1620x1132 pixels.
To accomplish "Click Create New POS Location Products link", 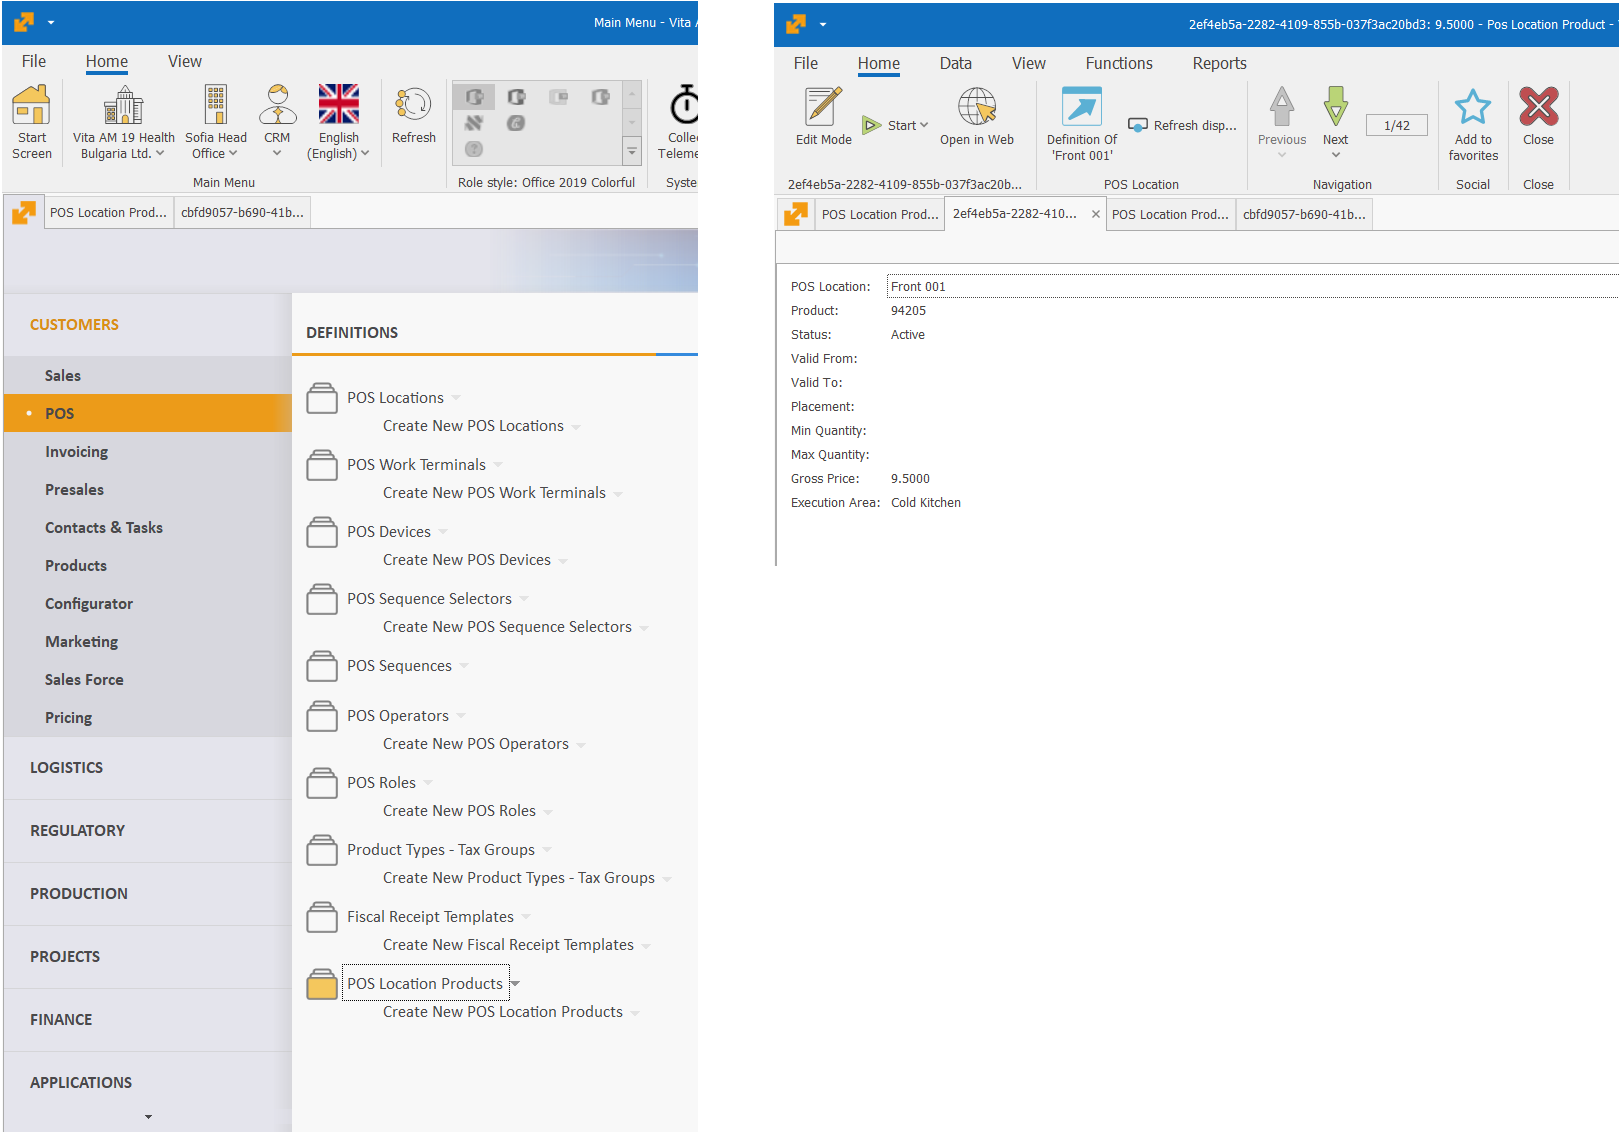I will pos(503,1012).
